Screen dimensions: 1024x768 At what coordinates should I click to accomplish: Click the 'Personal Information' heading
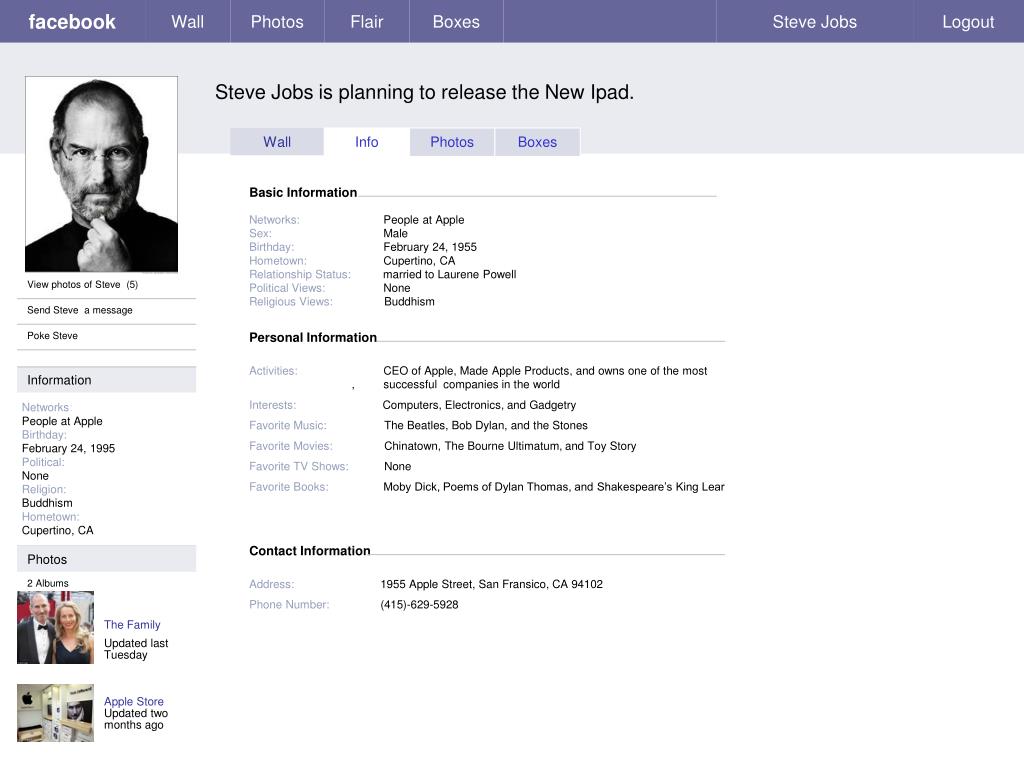313,338
